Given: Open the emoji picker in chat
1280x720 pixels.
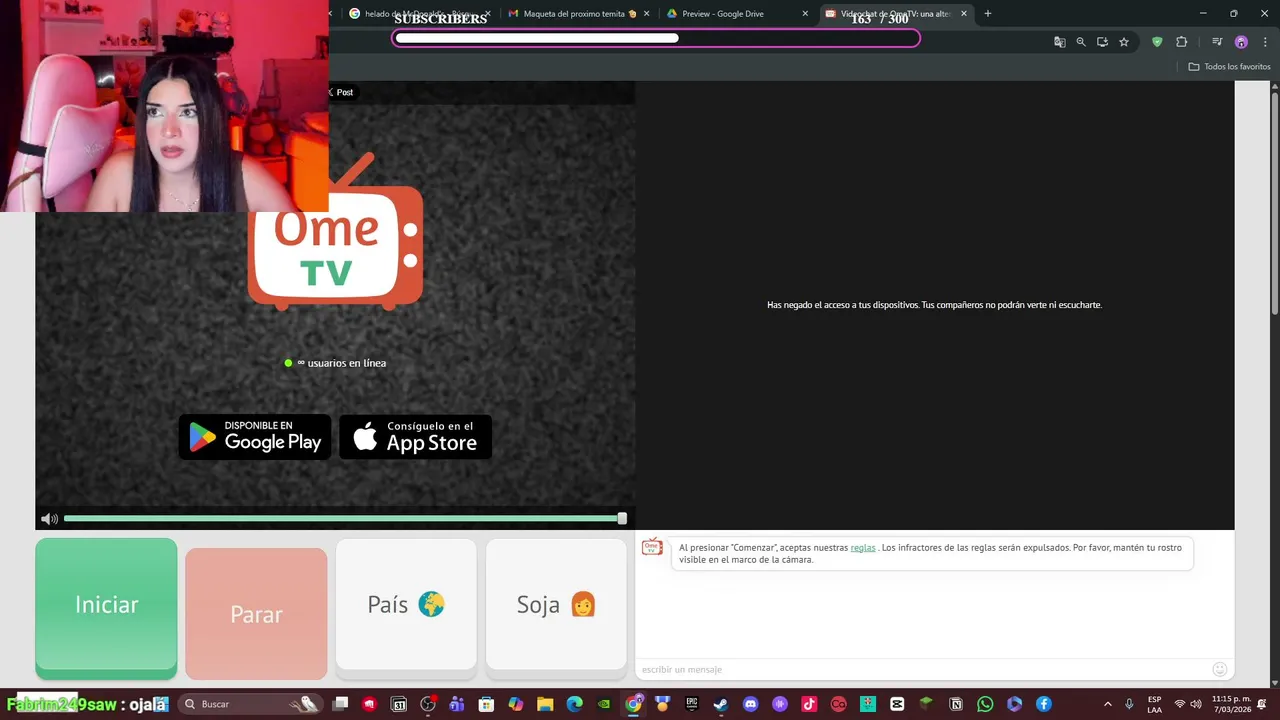Looking at the screenshot, I should click(1219, 669).
